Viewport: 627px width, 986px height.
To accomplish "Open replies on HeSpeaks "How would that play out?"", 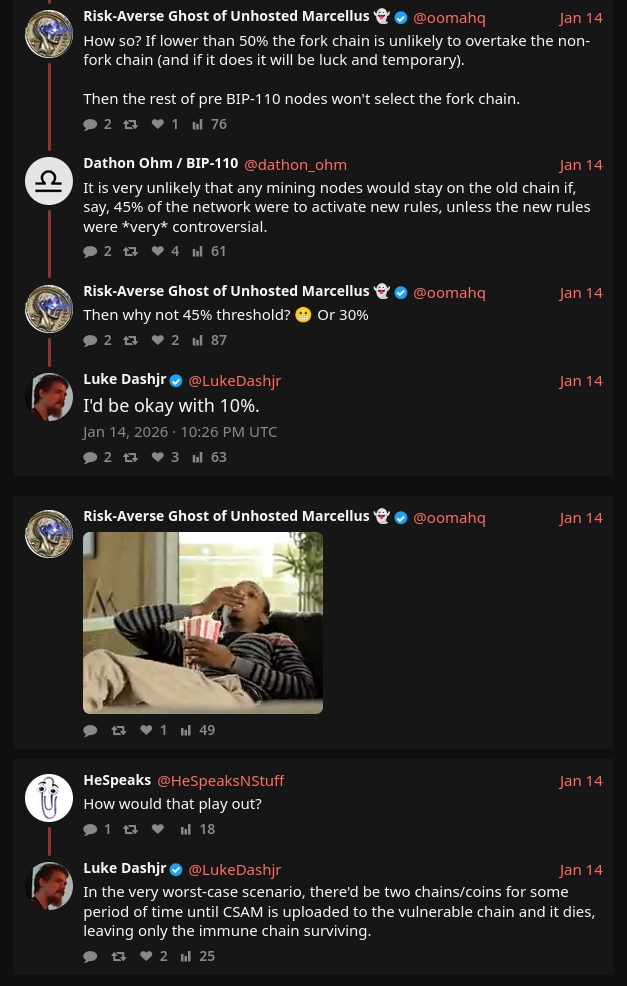I will point(91,829).
